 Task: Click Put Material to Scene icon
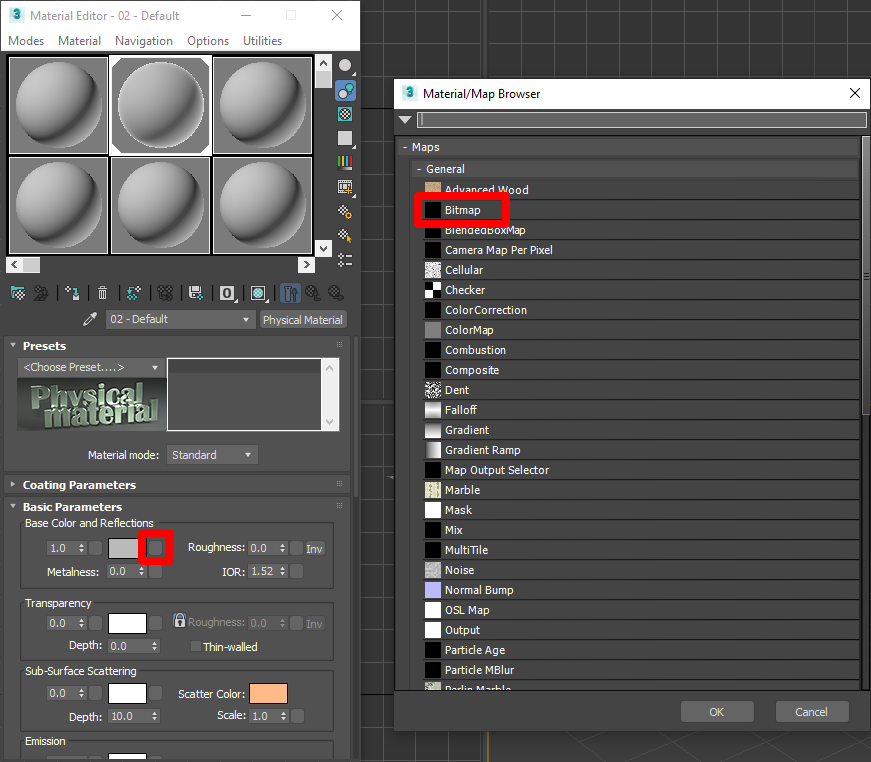[41, 293]
